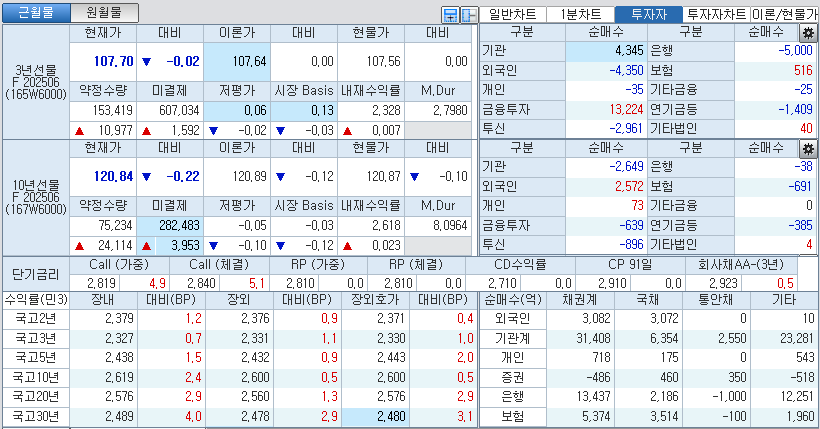This screenshot has width=820, height=429.
Task: Select 외국인 net buy value -4,350
Action: pos(606,71)
